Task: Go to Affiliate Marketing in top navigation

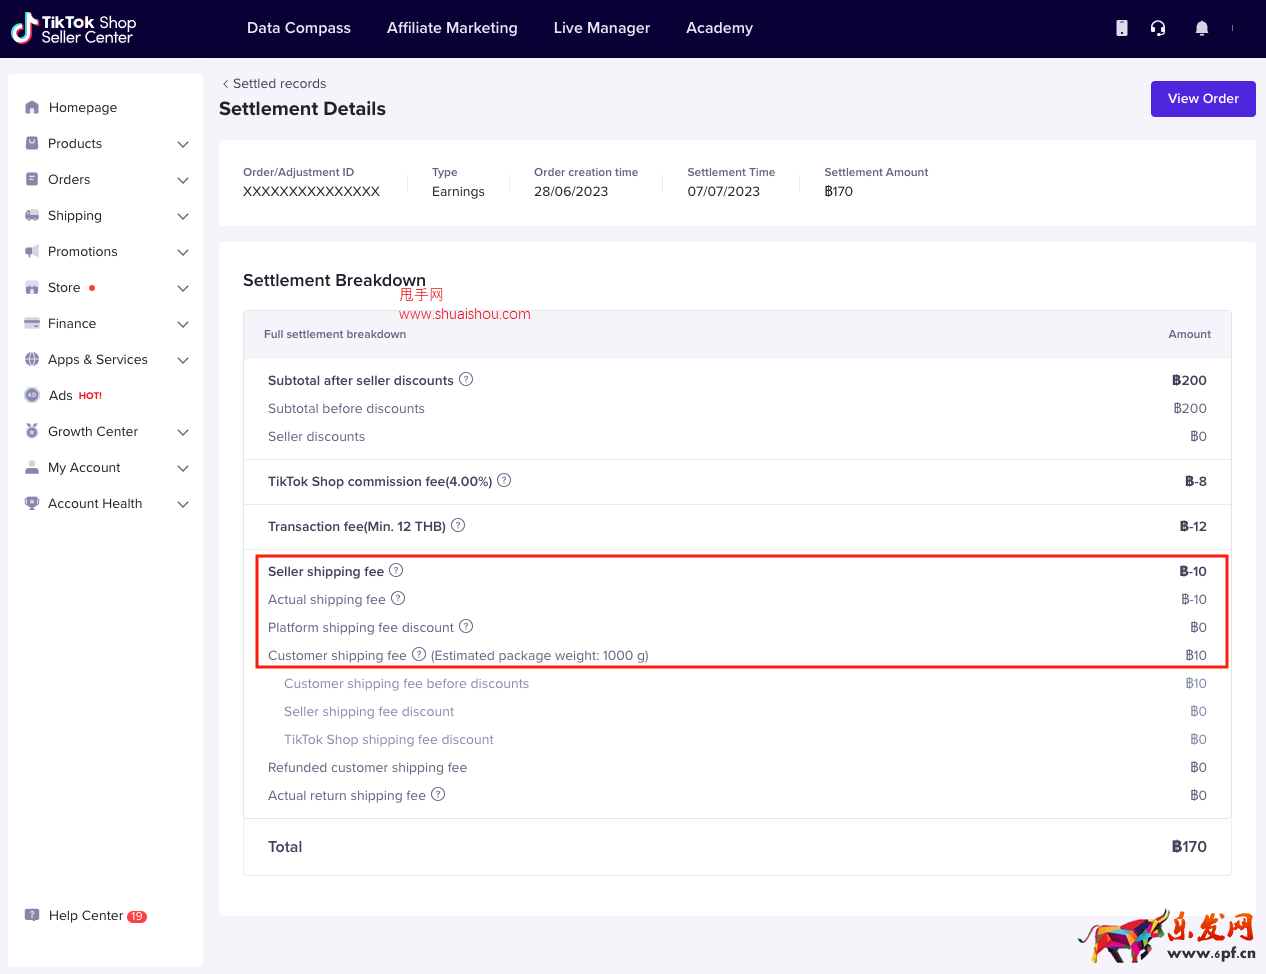Action: (452, 28)
